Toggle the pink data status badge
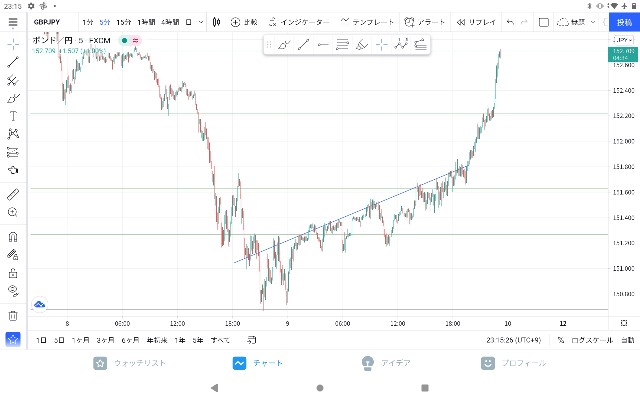The height and width of the screenshot is (400, 640). (136, 40)
